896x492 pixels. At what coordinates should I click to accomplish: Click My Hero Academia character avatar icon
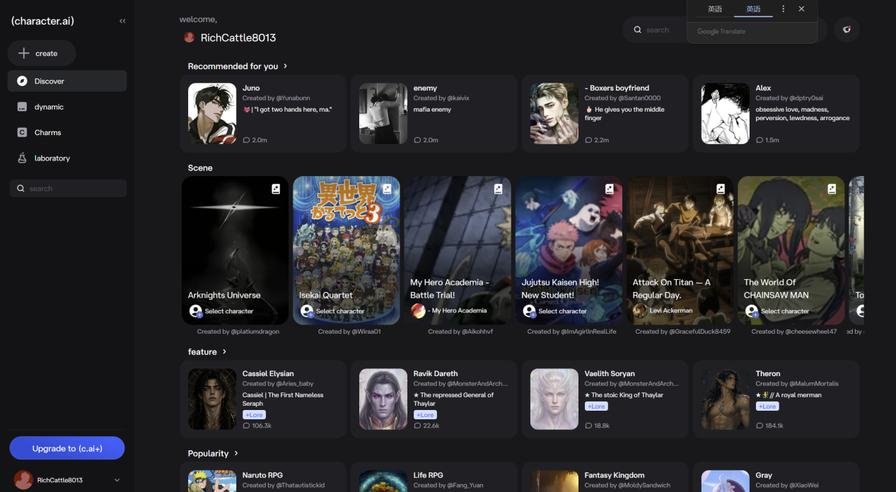pyautogui.click(x=418, y=311)
